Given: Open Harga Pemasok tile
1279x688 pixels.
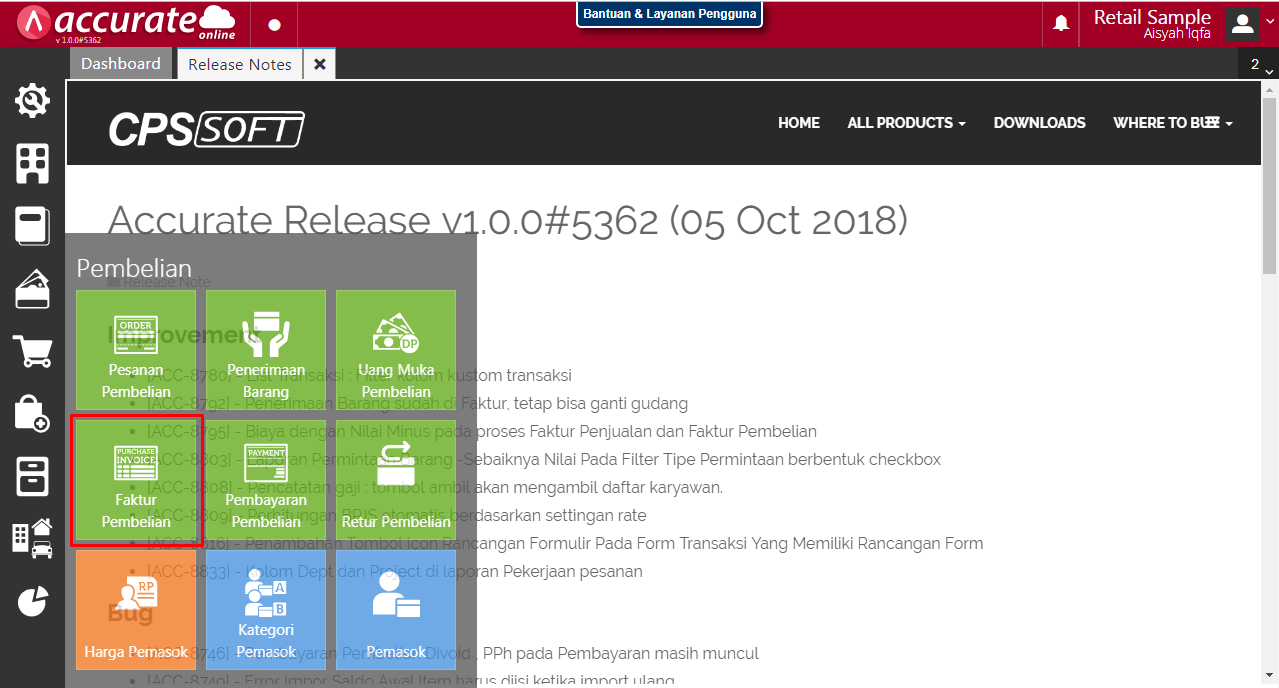Looking at the screenshot, I should tap(136, 610).
